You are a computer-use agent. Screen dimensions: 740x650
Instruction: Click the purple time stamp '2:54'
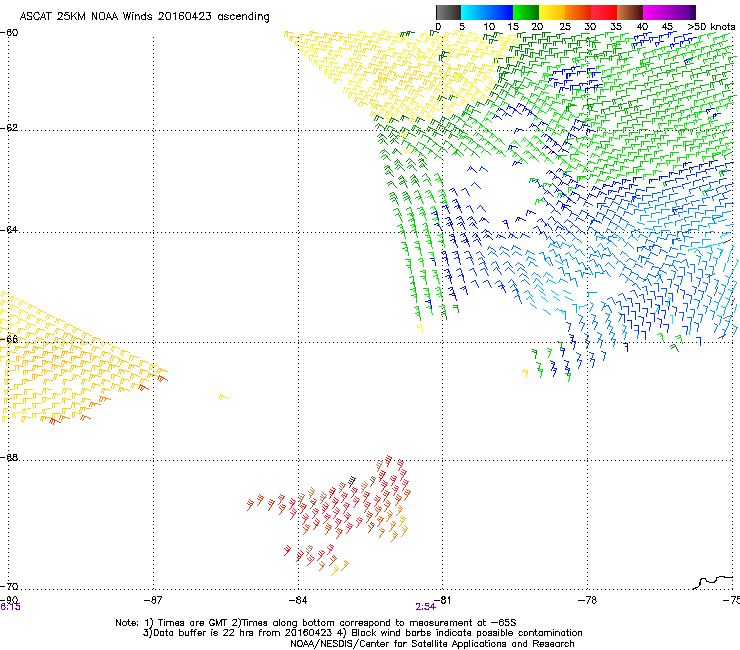coord(425,607)
